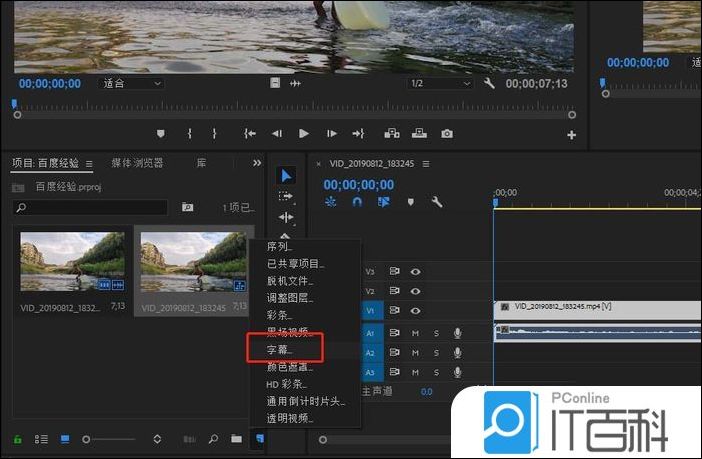This screenshot has width=702, height=459.
Task: Mute audio track A1
Action: pos(415,332)
